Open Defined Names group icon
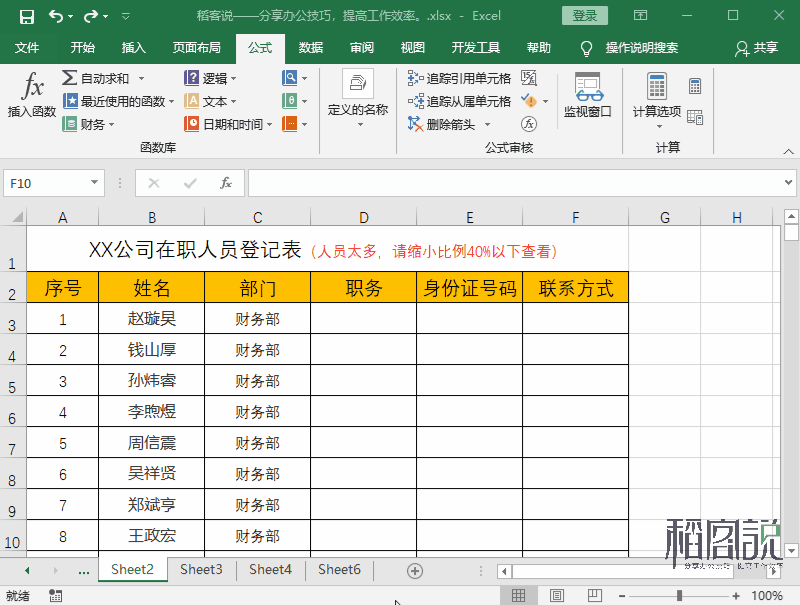This screenshot has height=605, width=800. tap(358, 83)
